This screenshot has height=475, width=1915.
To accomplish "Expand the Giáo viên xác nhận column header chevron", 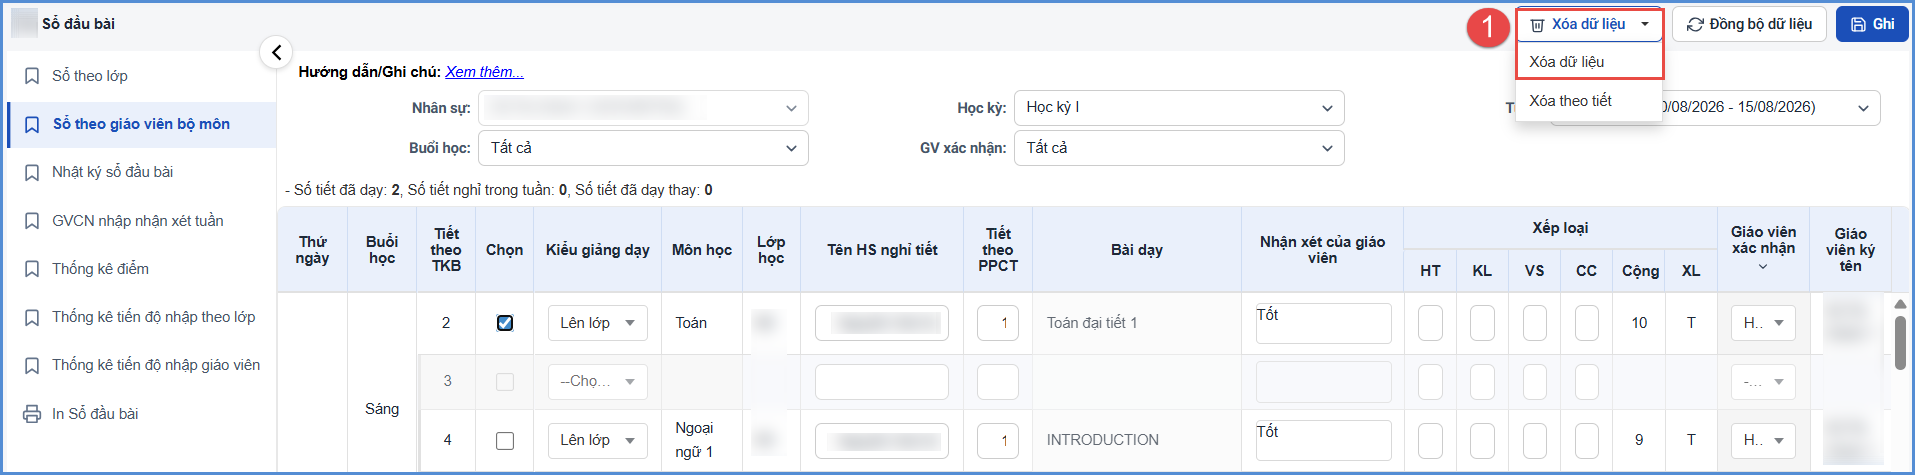I will (1763, 267).
